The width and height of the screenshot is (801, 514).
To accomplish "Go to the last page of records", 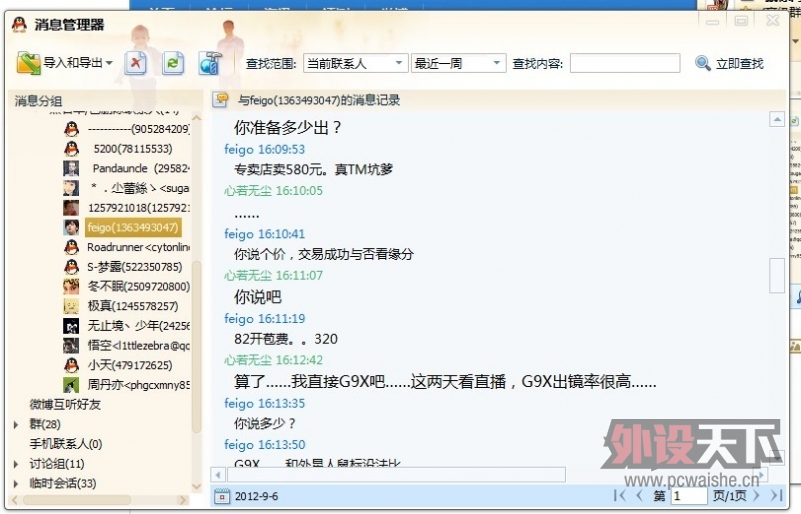I will click(x=776, y=495).
